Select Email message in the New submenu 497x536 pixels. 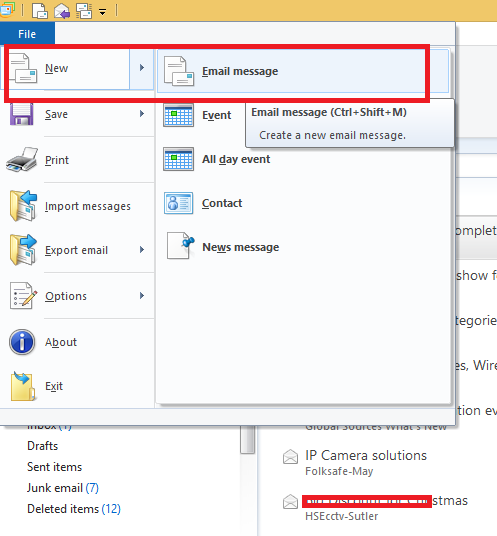pyautogui.click(x=303, y=71)
